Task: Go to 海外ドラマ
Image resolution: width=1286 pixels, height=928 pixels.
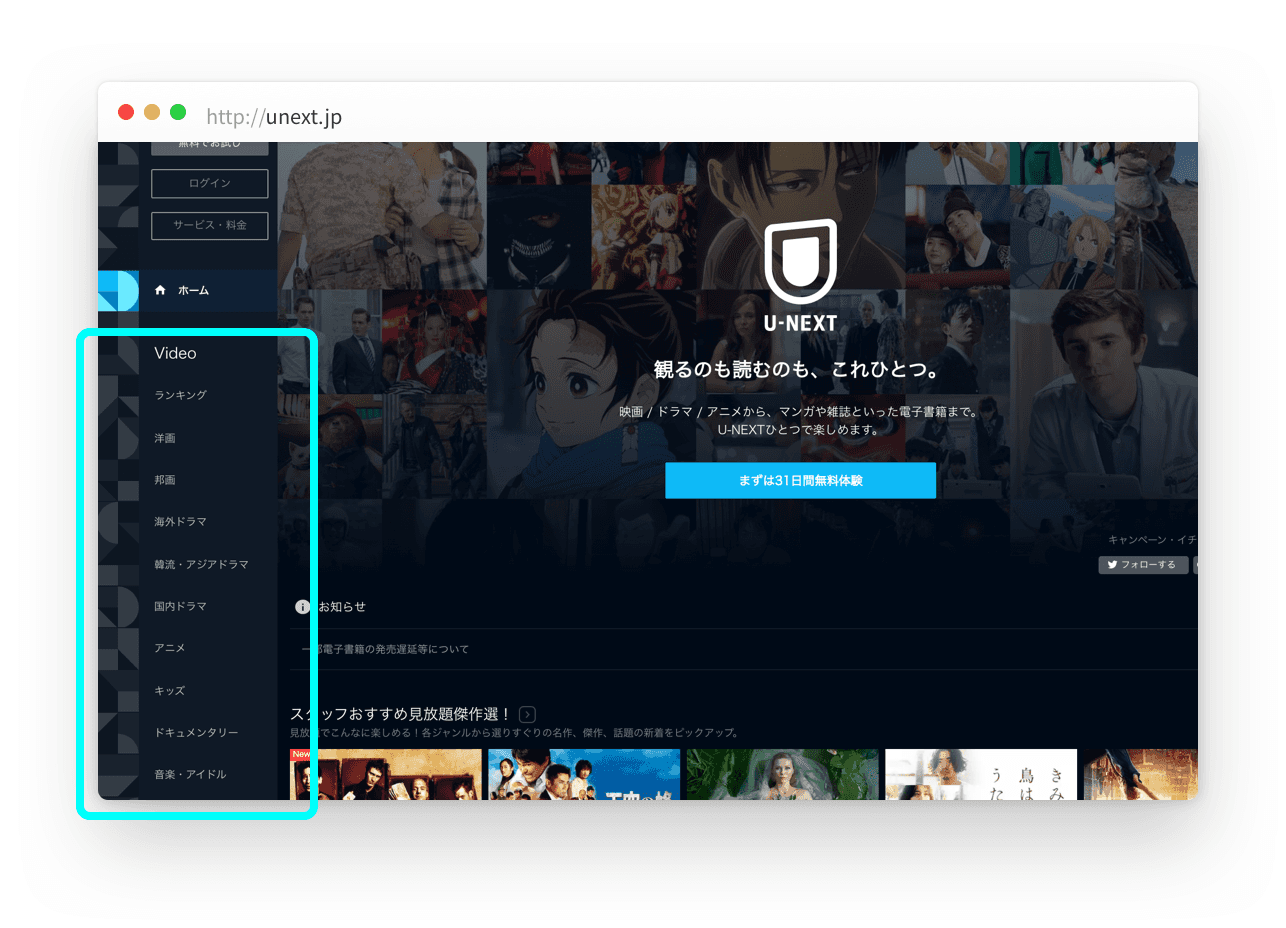Action: tap(181, 522)
